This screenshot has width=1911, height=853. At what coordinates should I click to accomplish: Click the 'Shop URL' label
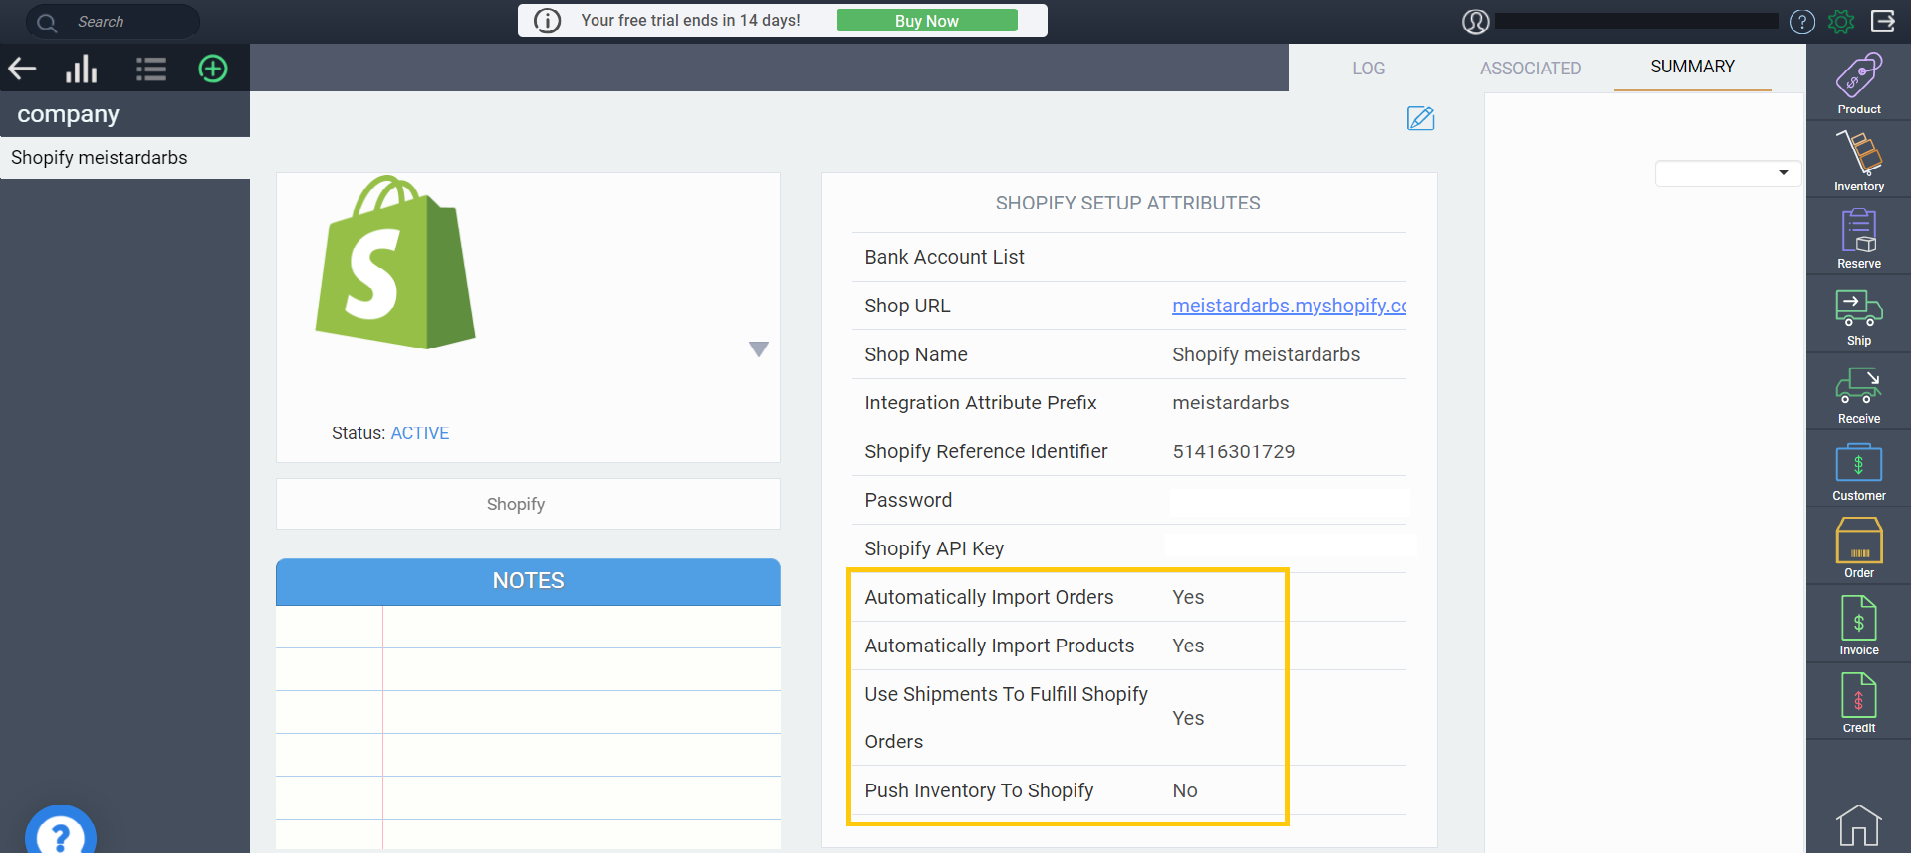[x=907, y=306]
